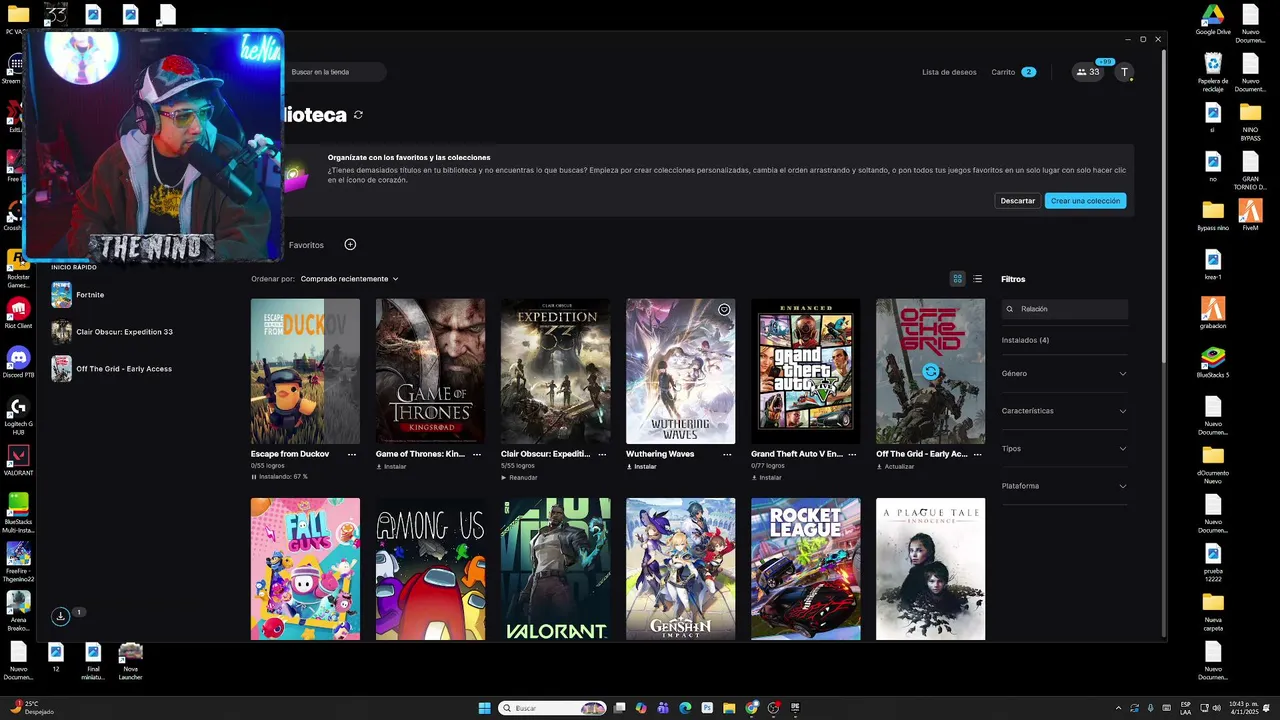Screen dimensions: 1280x720
Task: Open the sort order dropdown Comprado recientemente
Action: click(349, 279)
